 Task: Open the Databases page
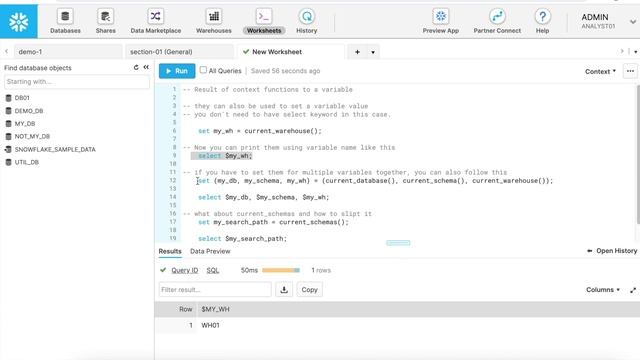coord(65,21)
